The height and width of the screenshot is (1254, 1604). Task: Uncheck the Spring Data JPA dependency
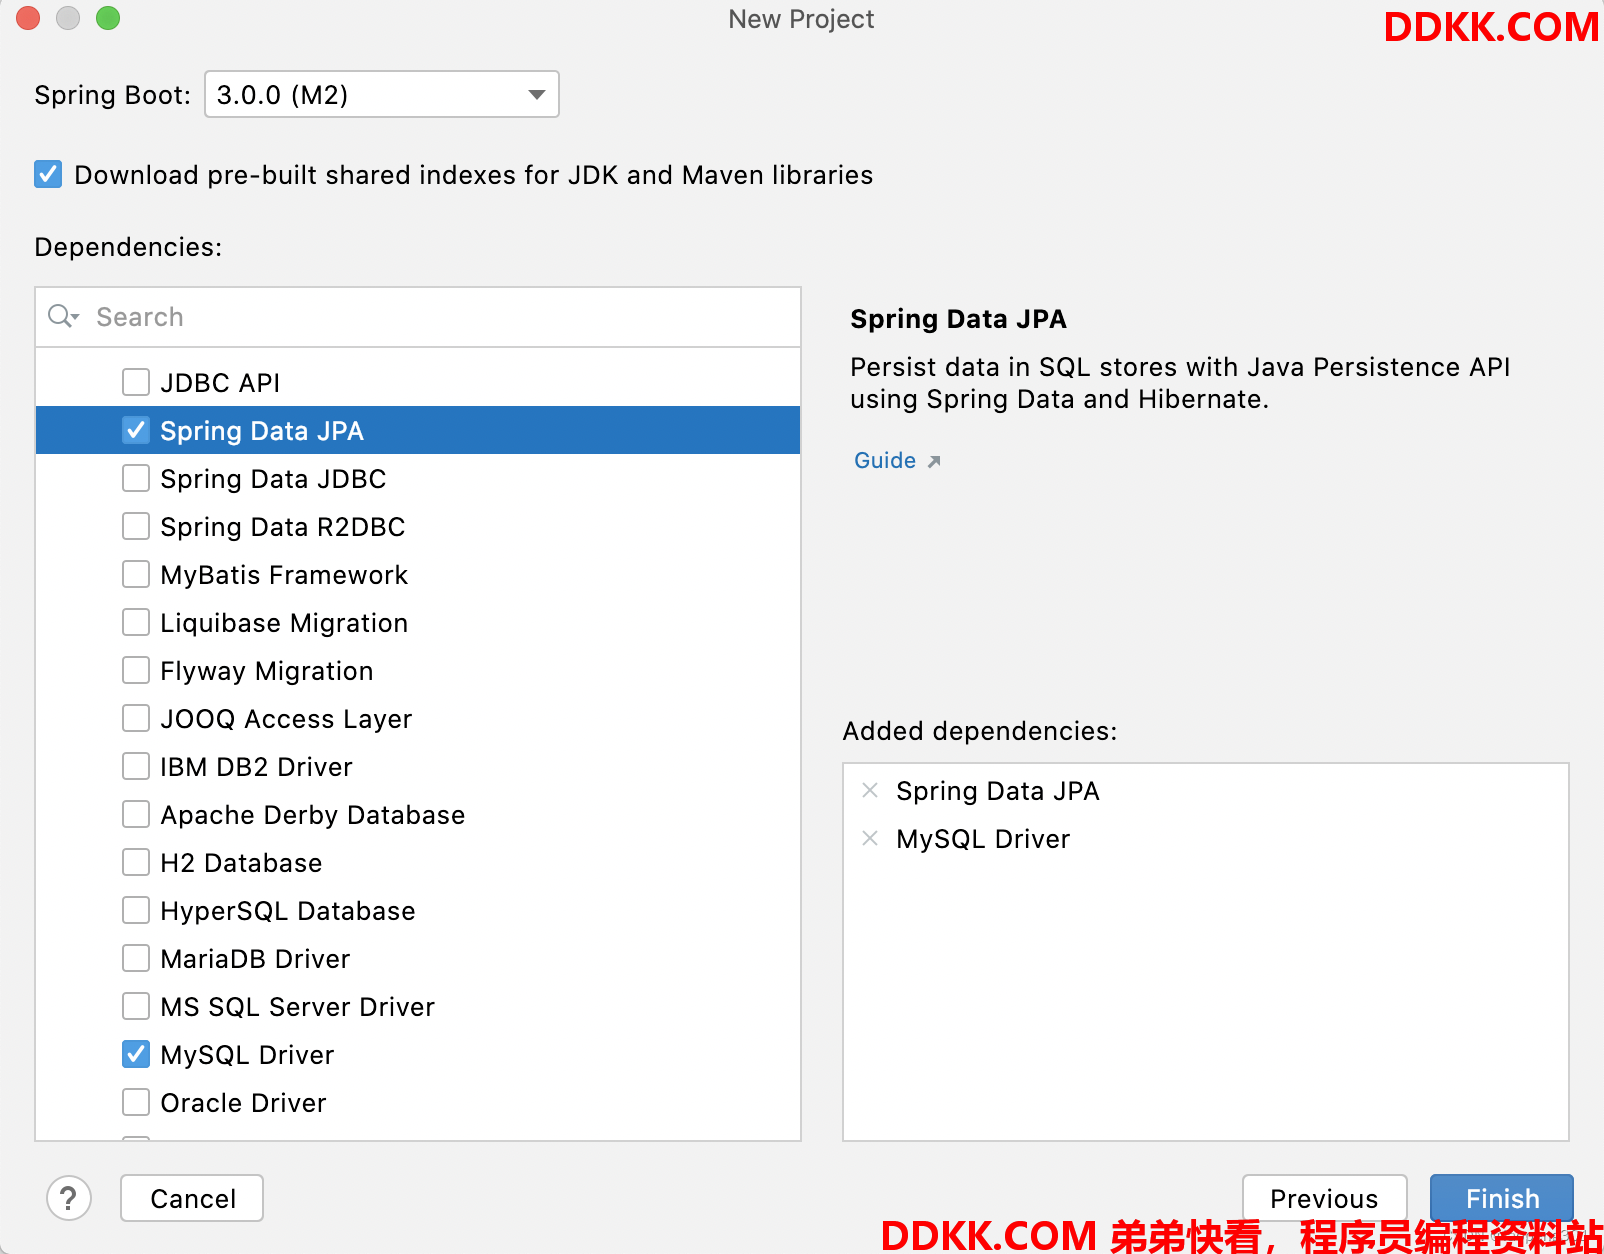coord(136,430)
